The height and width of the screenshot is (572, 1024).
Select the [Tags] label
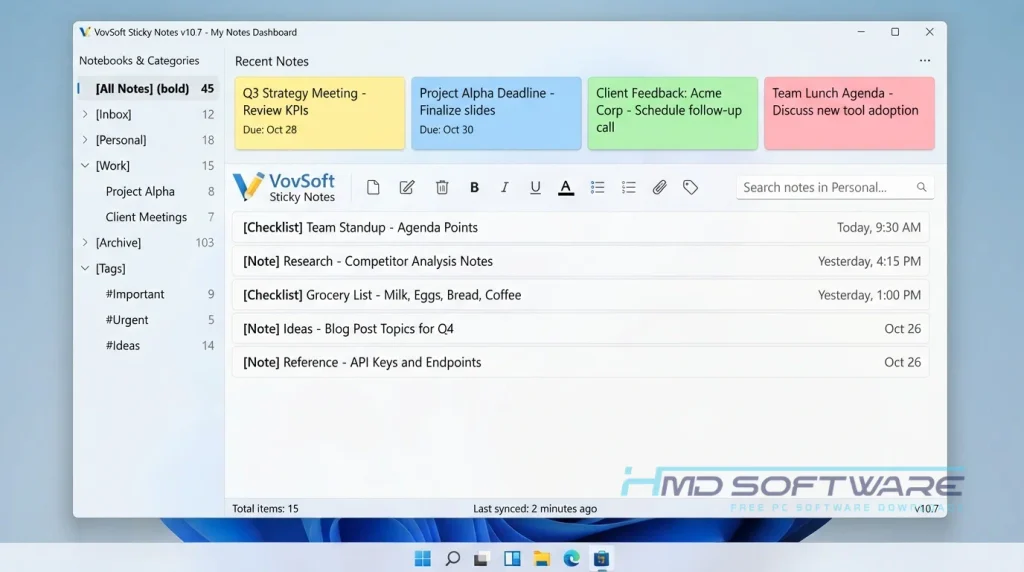coord(110,268)
